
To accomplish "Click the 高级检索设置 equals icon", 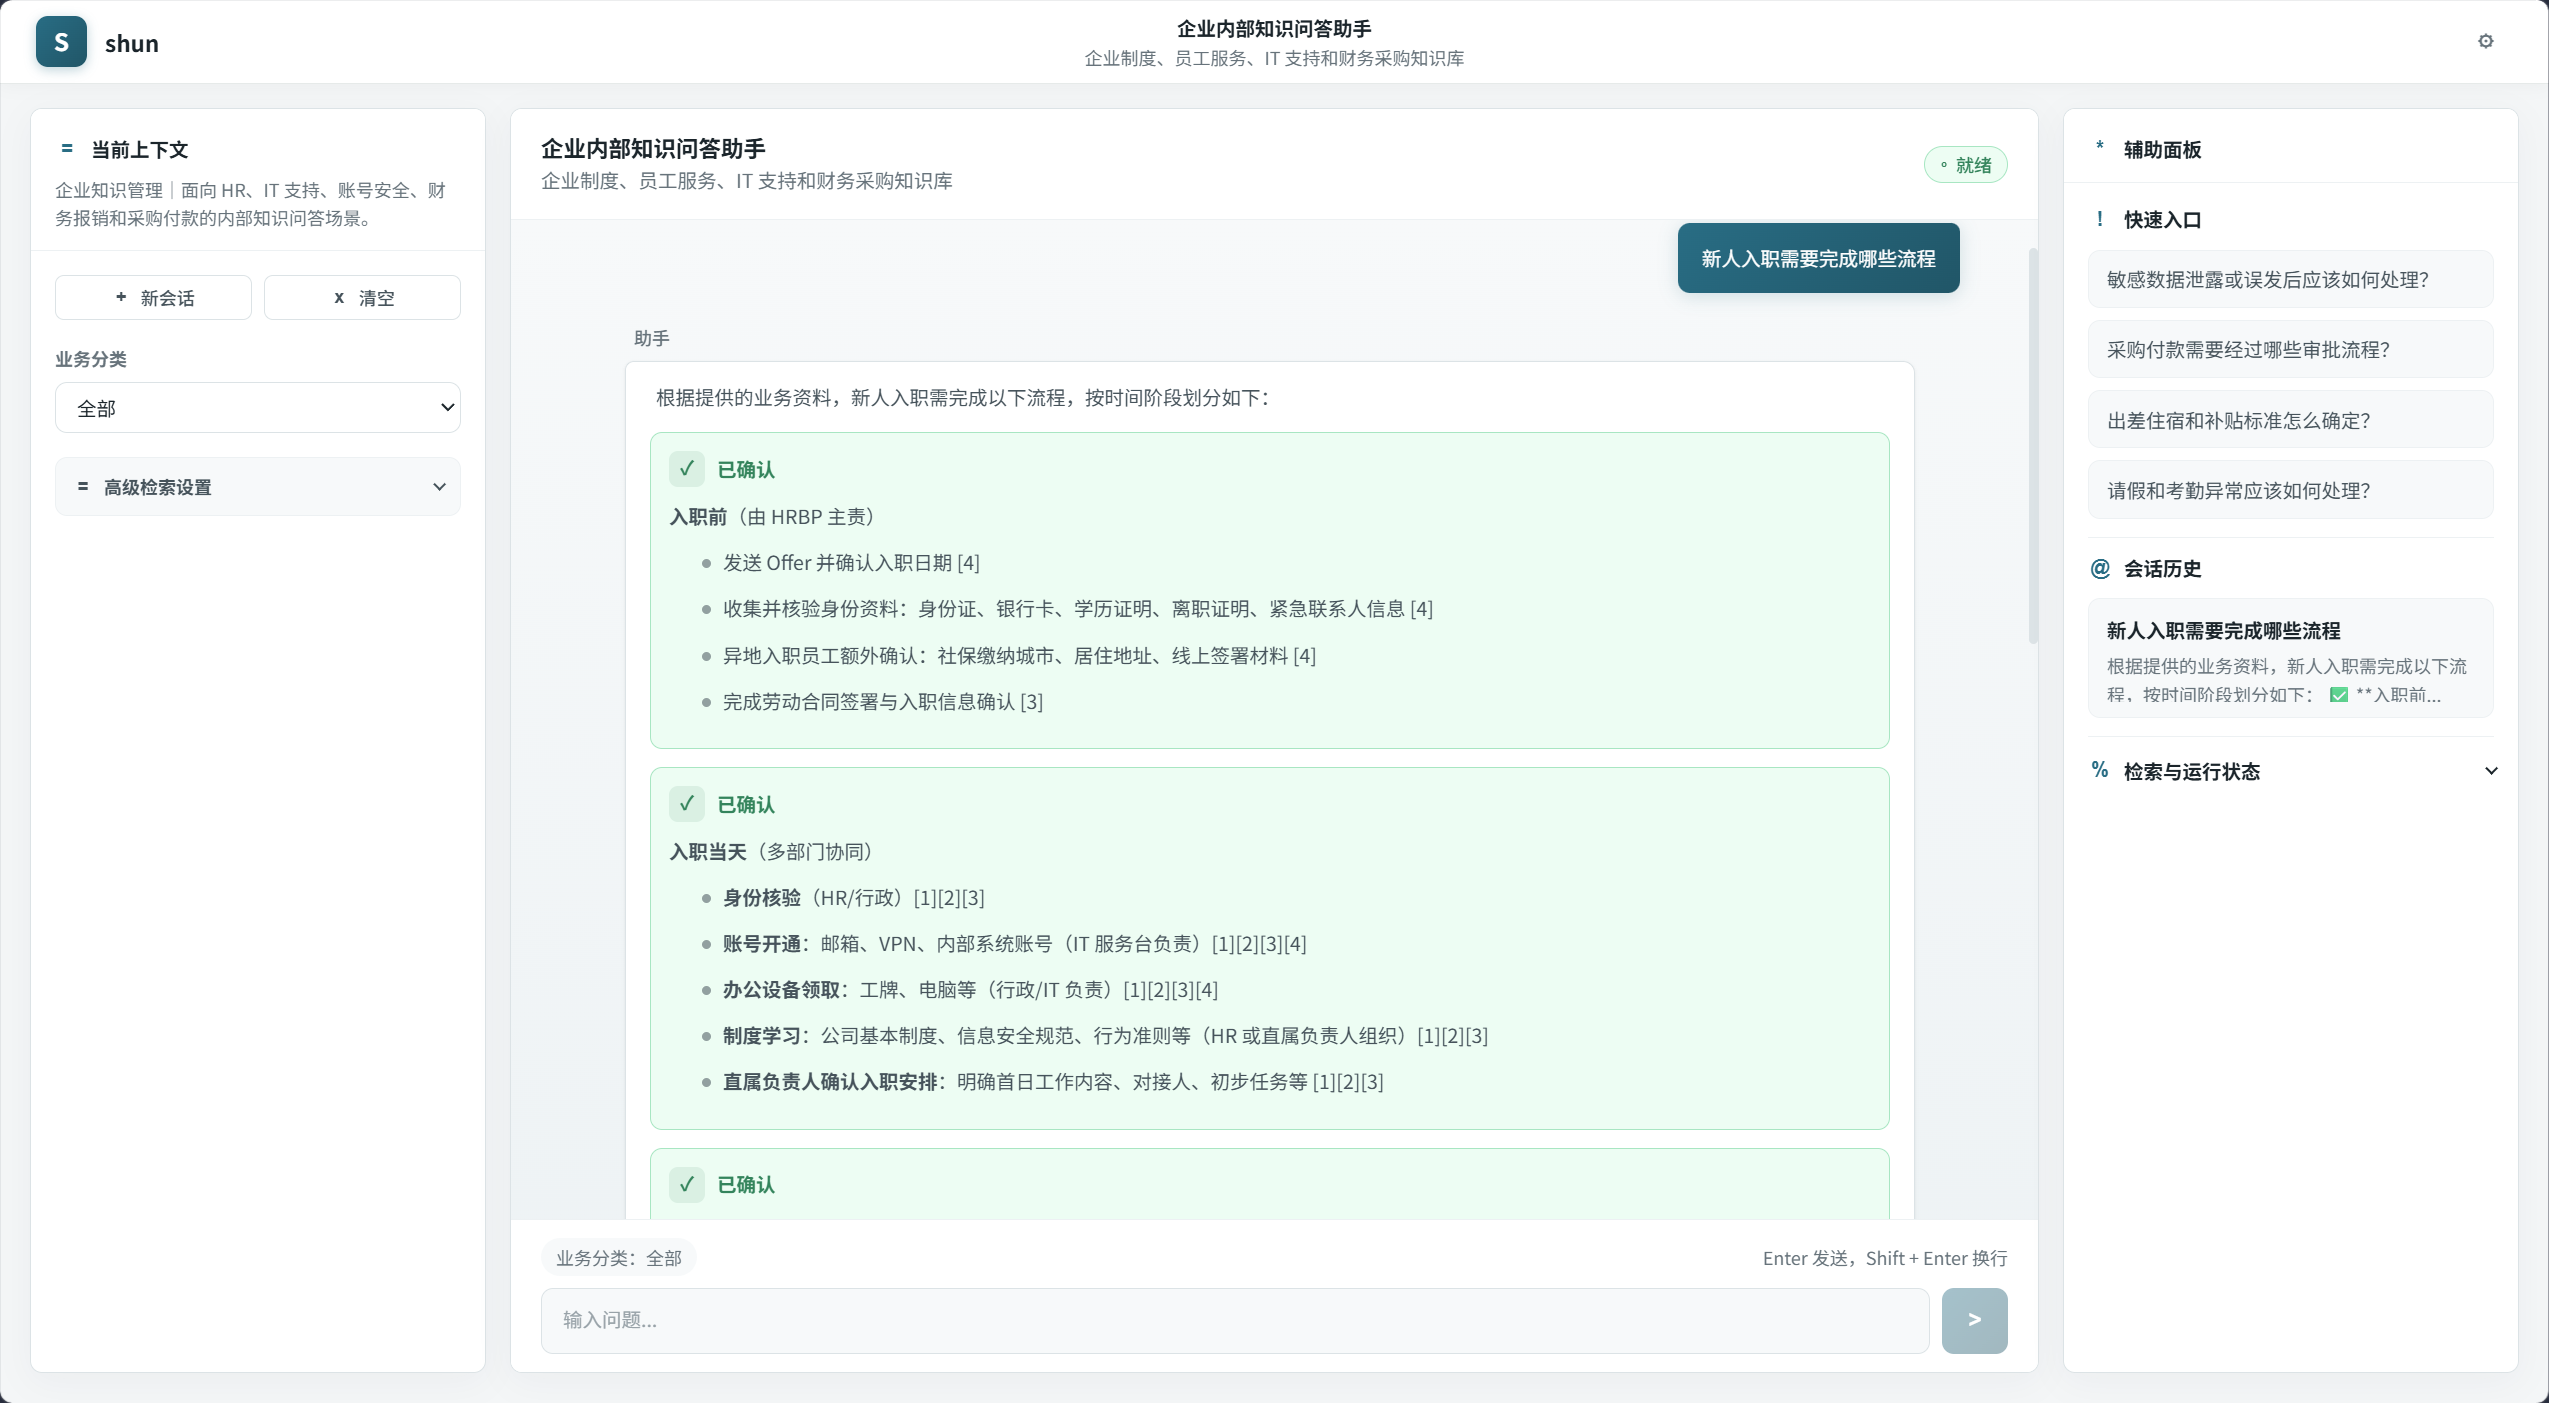I will (x=83, y=487).
